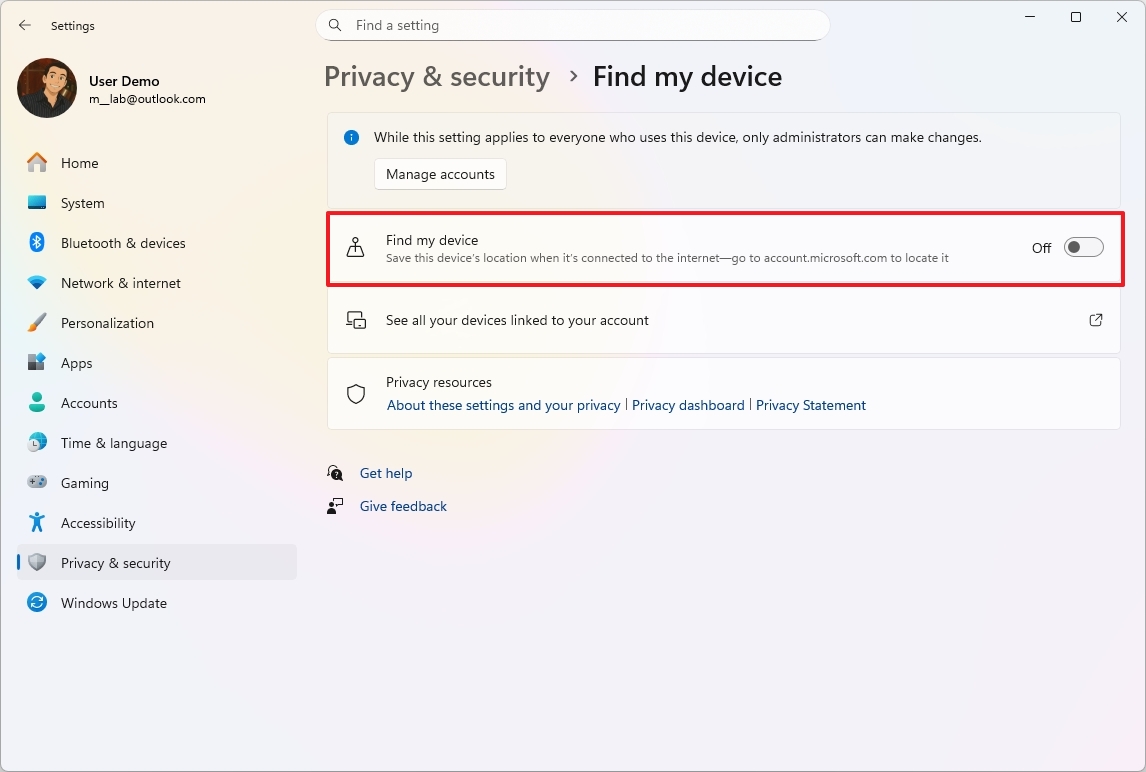This screenshot has height=772, width=1146.
Task: Click the Manage accounts button
Action: pos(440,173)
